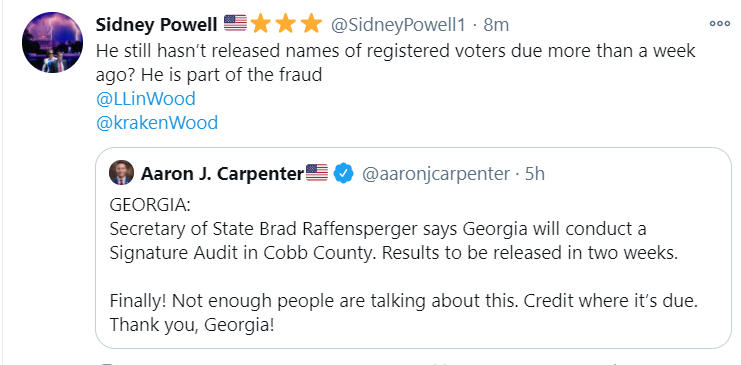
Task: Click the middle gold star in Sidney Powell's name
Action: 286,23
